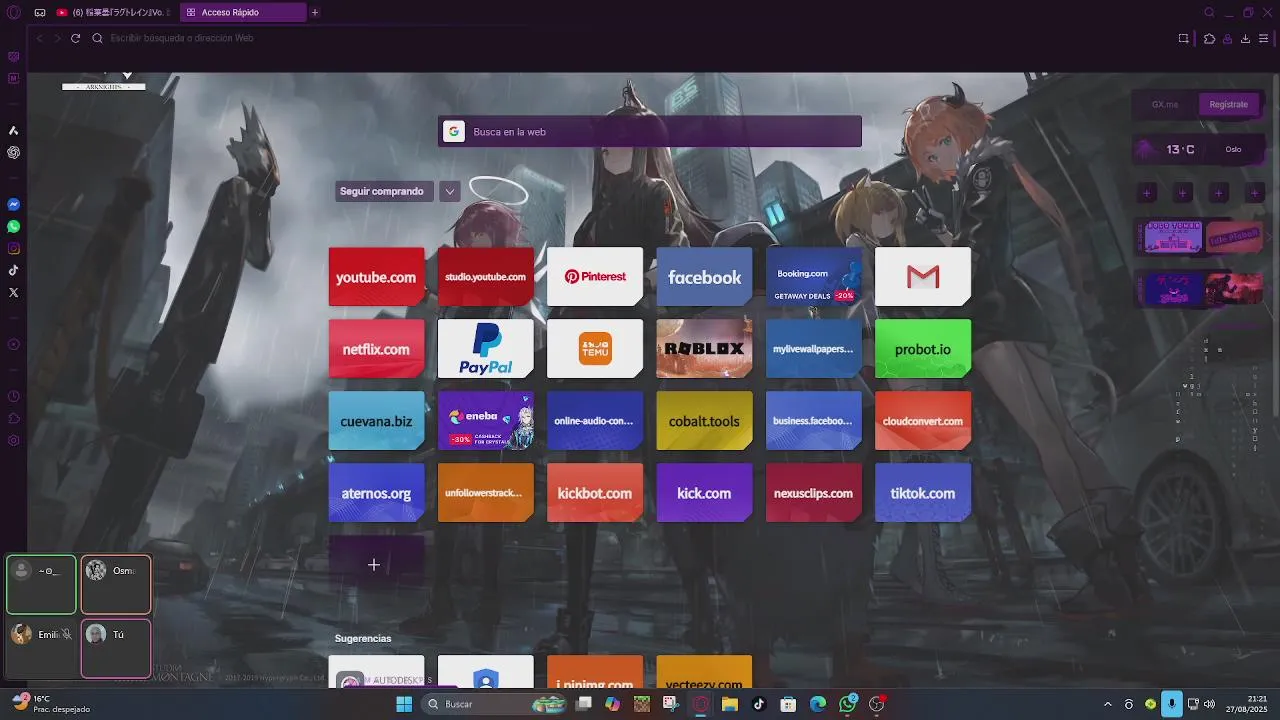The width and height of the screenshot is (1280, 720).
Task: Open the youtube.com speed dial
Action: (376, 277)
